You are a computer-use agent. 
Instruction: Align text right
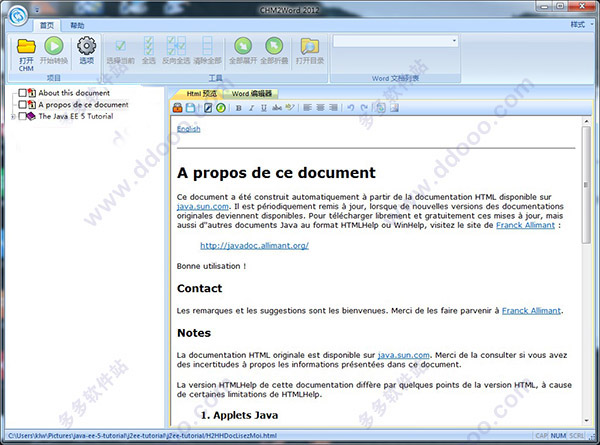coord(333,108)
